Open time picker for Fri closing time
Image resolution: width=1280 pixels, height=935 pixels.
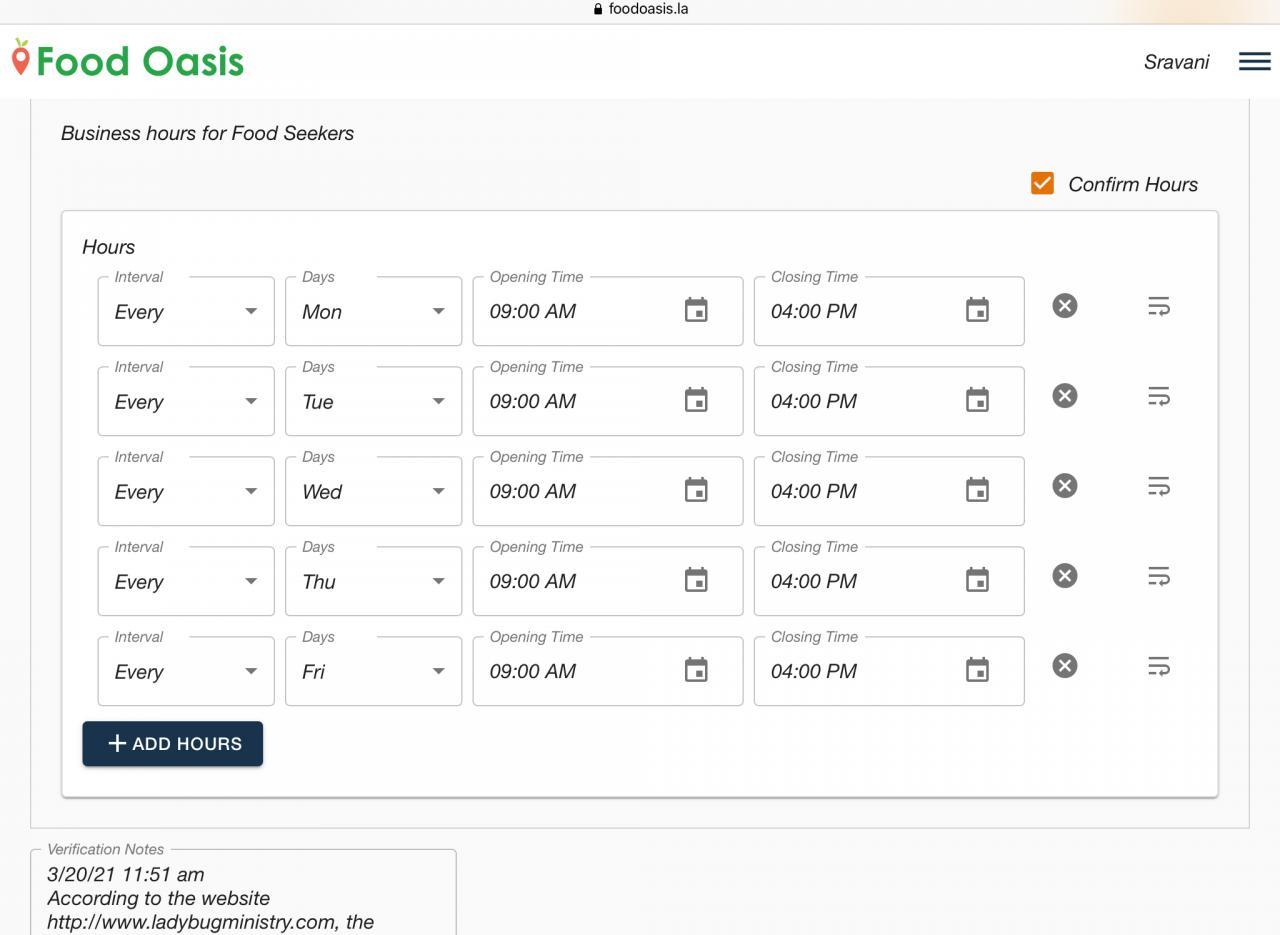coord(977,670)
